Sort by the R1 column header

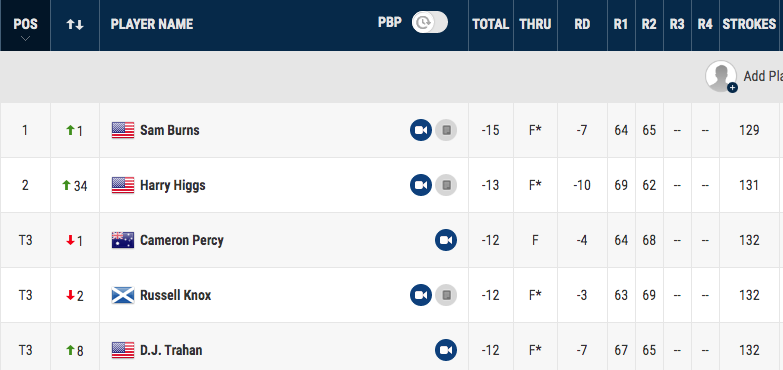[x=621, y=24]
